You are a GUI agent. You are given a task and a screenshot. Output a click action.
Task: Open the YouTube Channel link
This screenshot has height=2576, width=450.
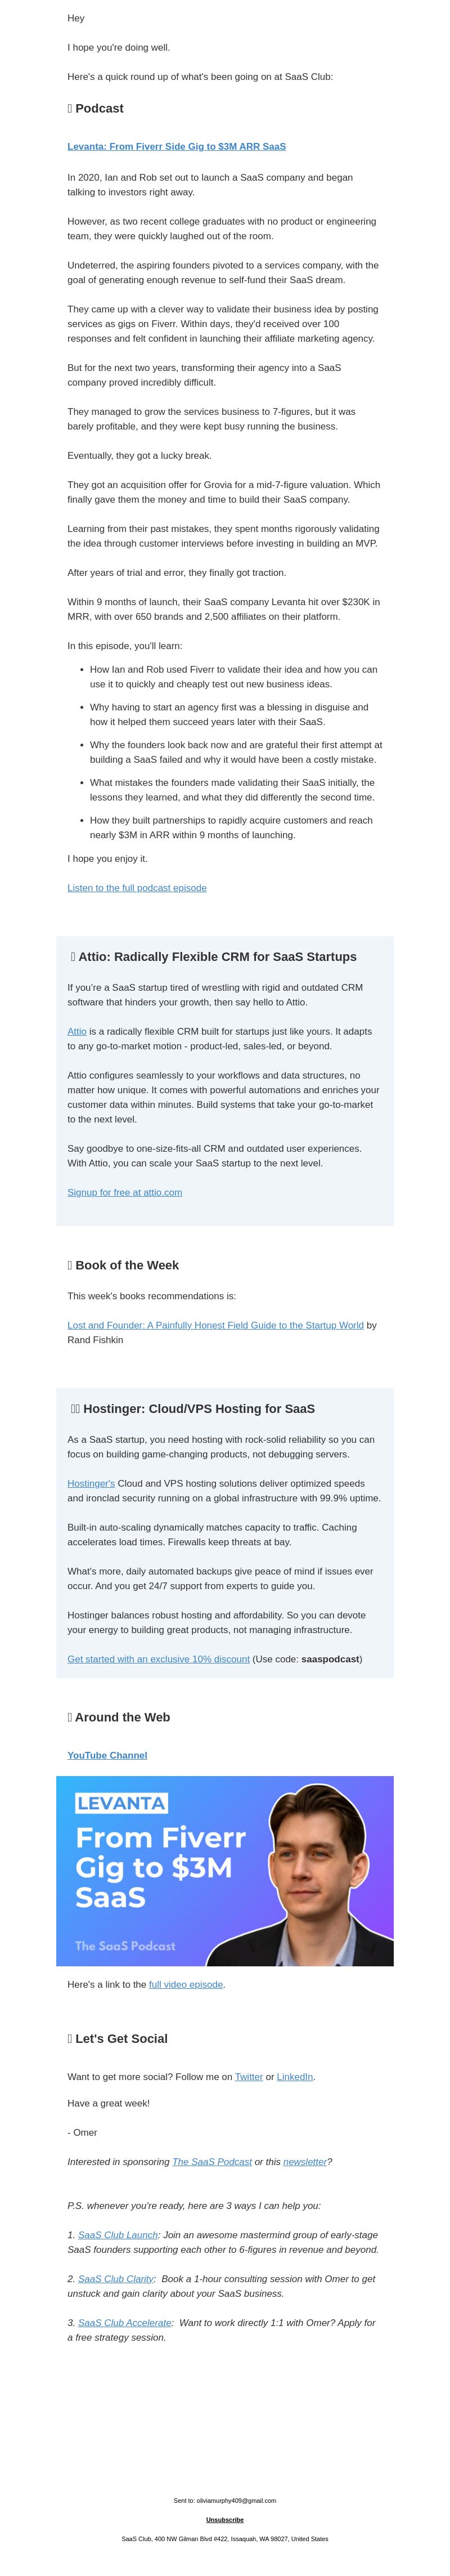107,1755
